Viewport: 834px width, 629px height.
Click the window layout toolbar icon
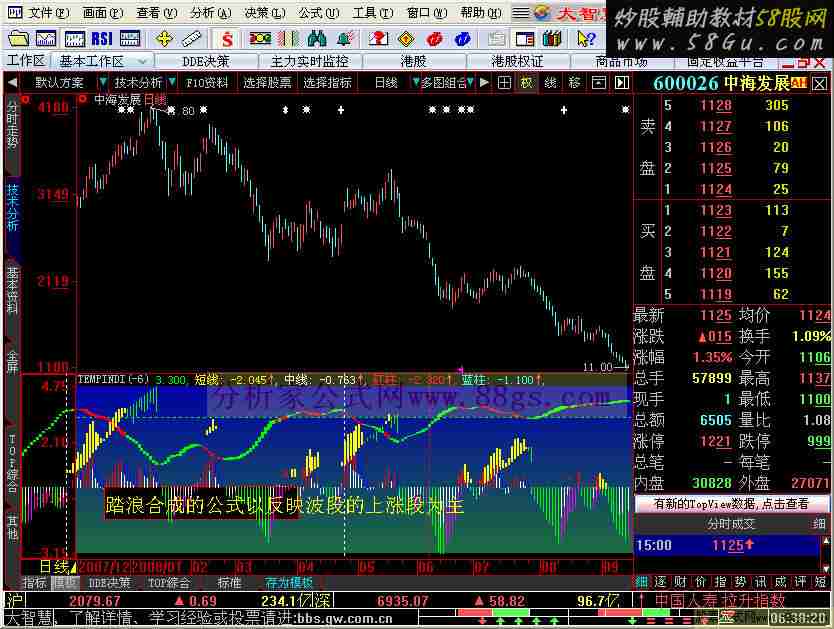(524, 38)
